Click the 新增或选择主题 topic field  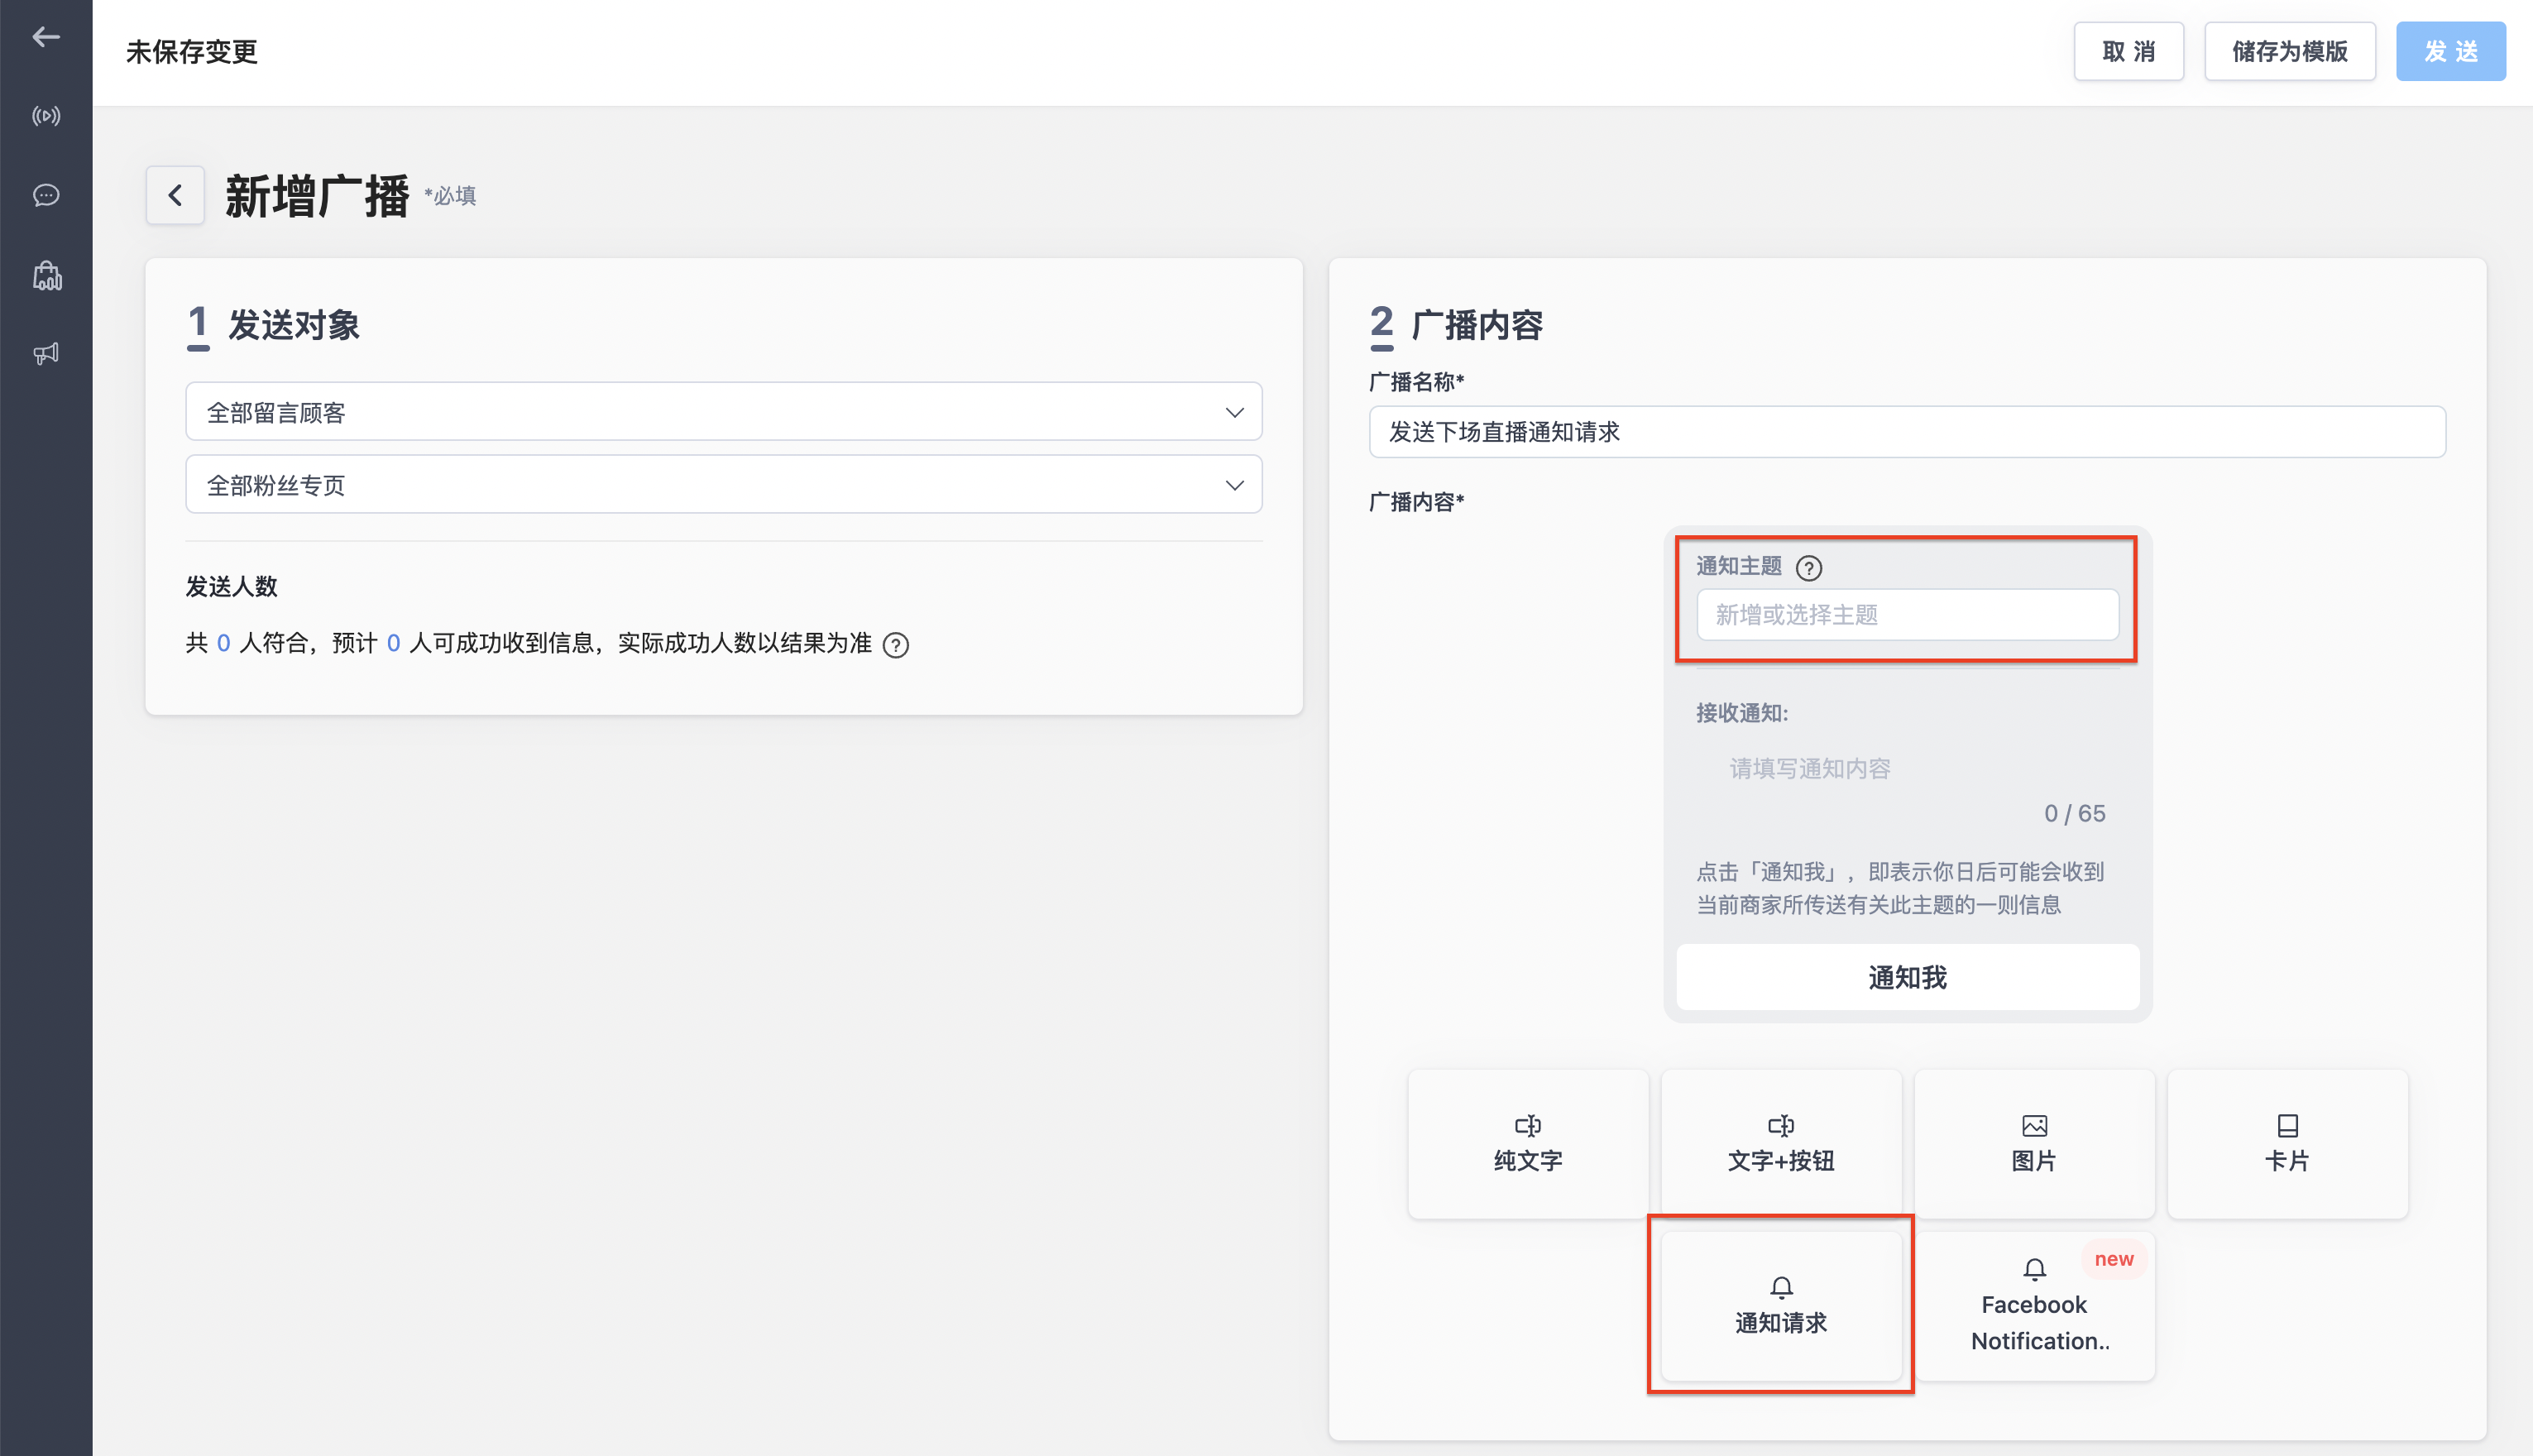tap(1907, 615)
